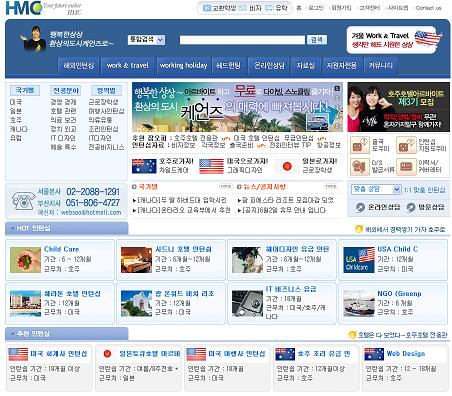The width and height of the screenshot is (452, 396).
Task: Click the 로그인 link
Action: [316, 8]
